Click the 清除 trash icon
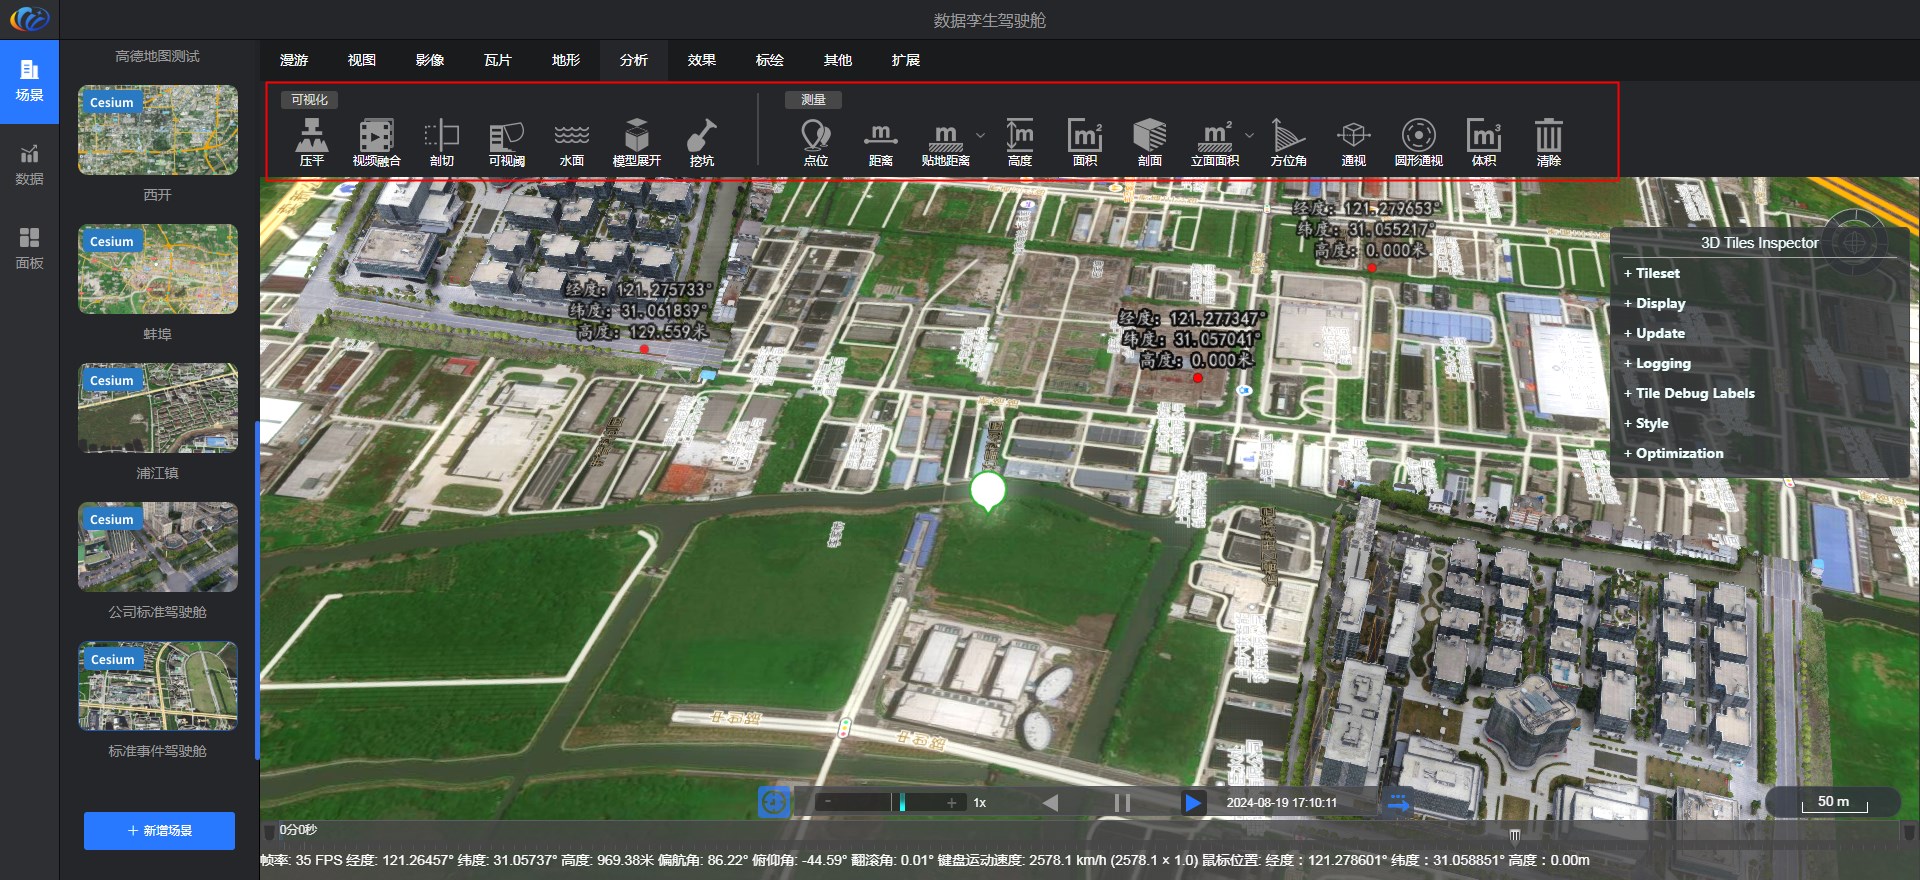Screen dimensions: 1920x880 [1548, 142]
